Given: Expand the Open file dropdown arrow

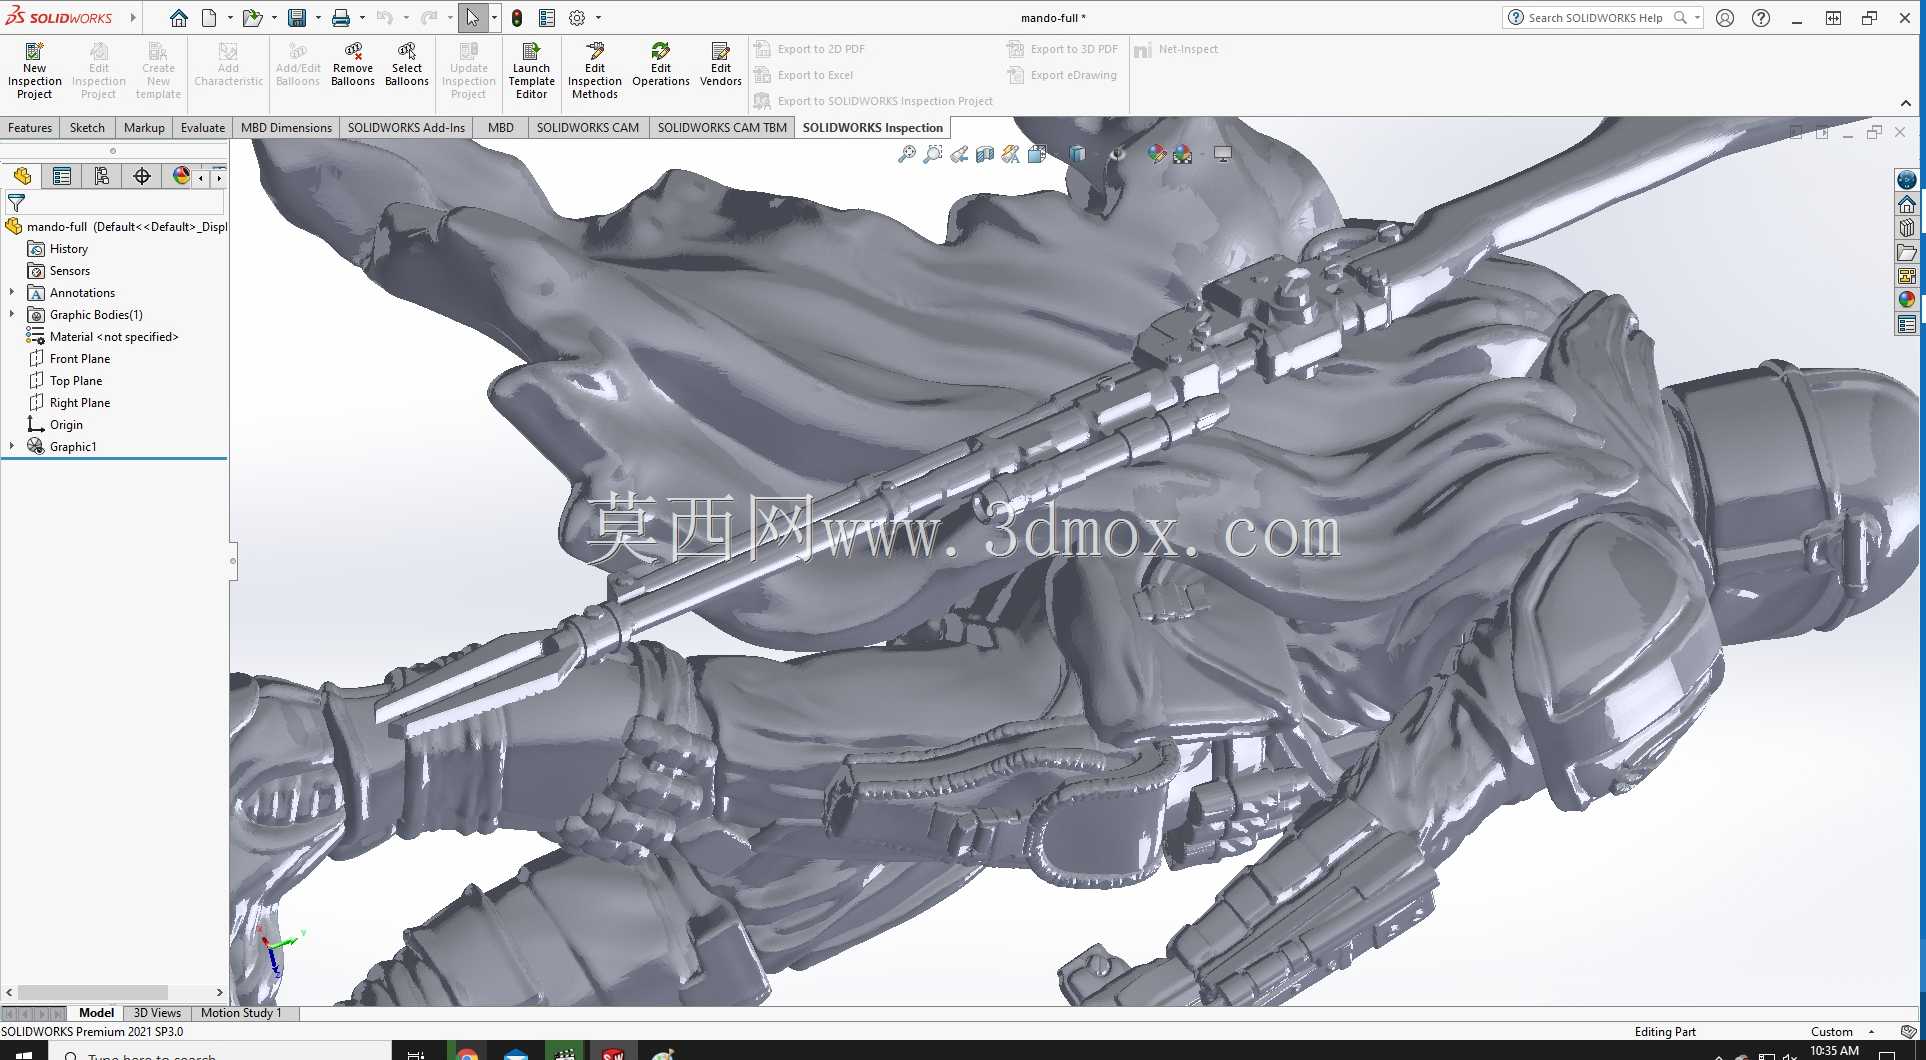Looking at the screenshot, I should coord(274,18).
